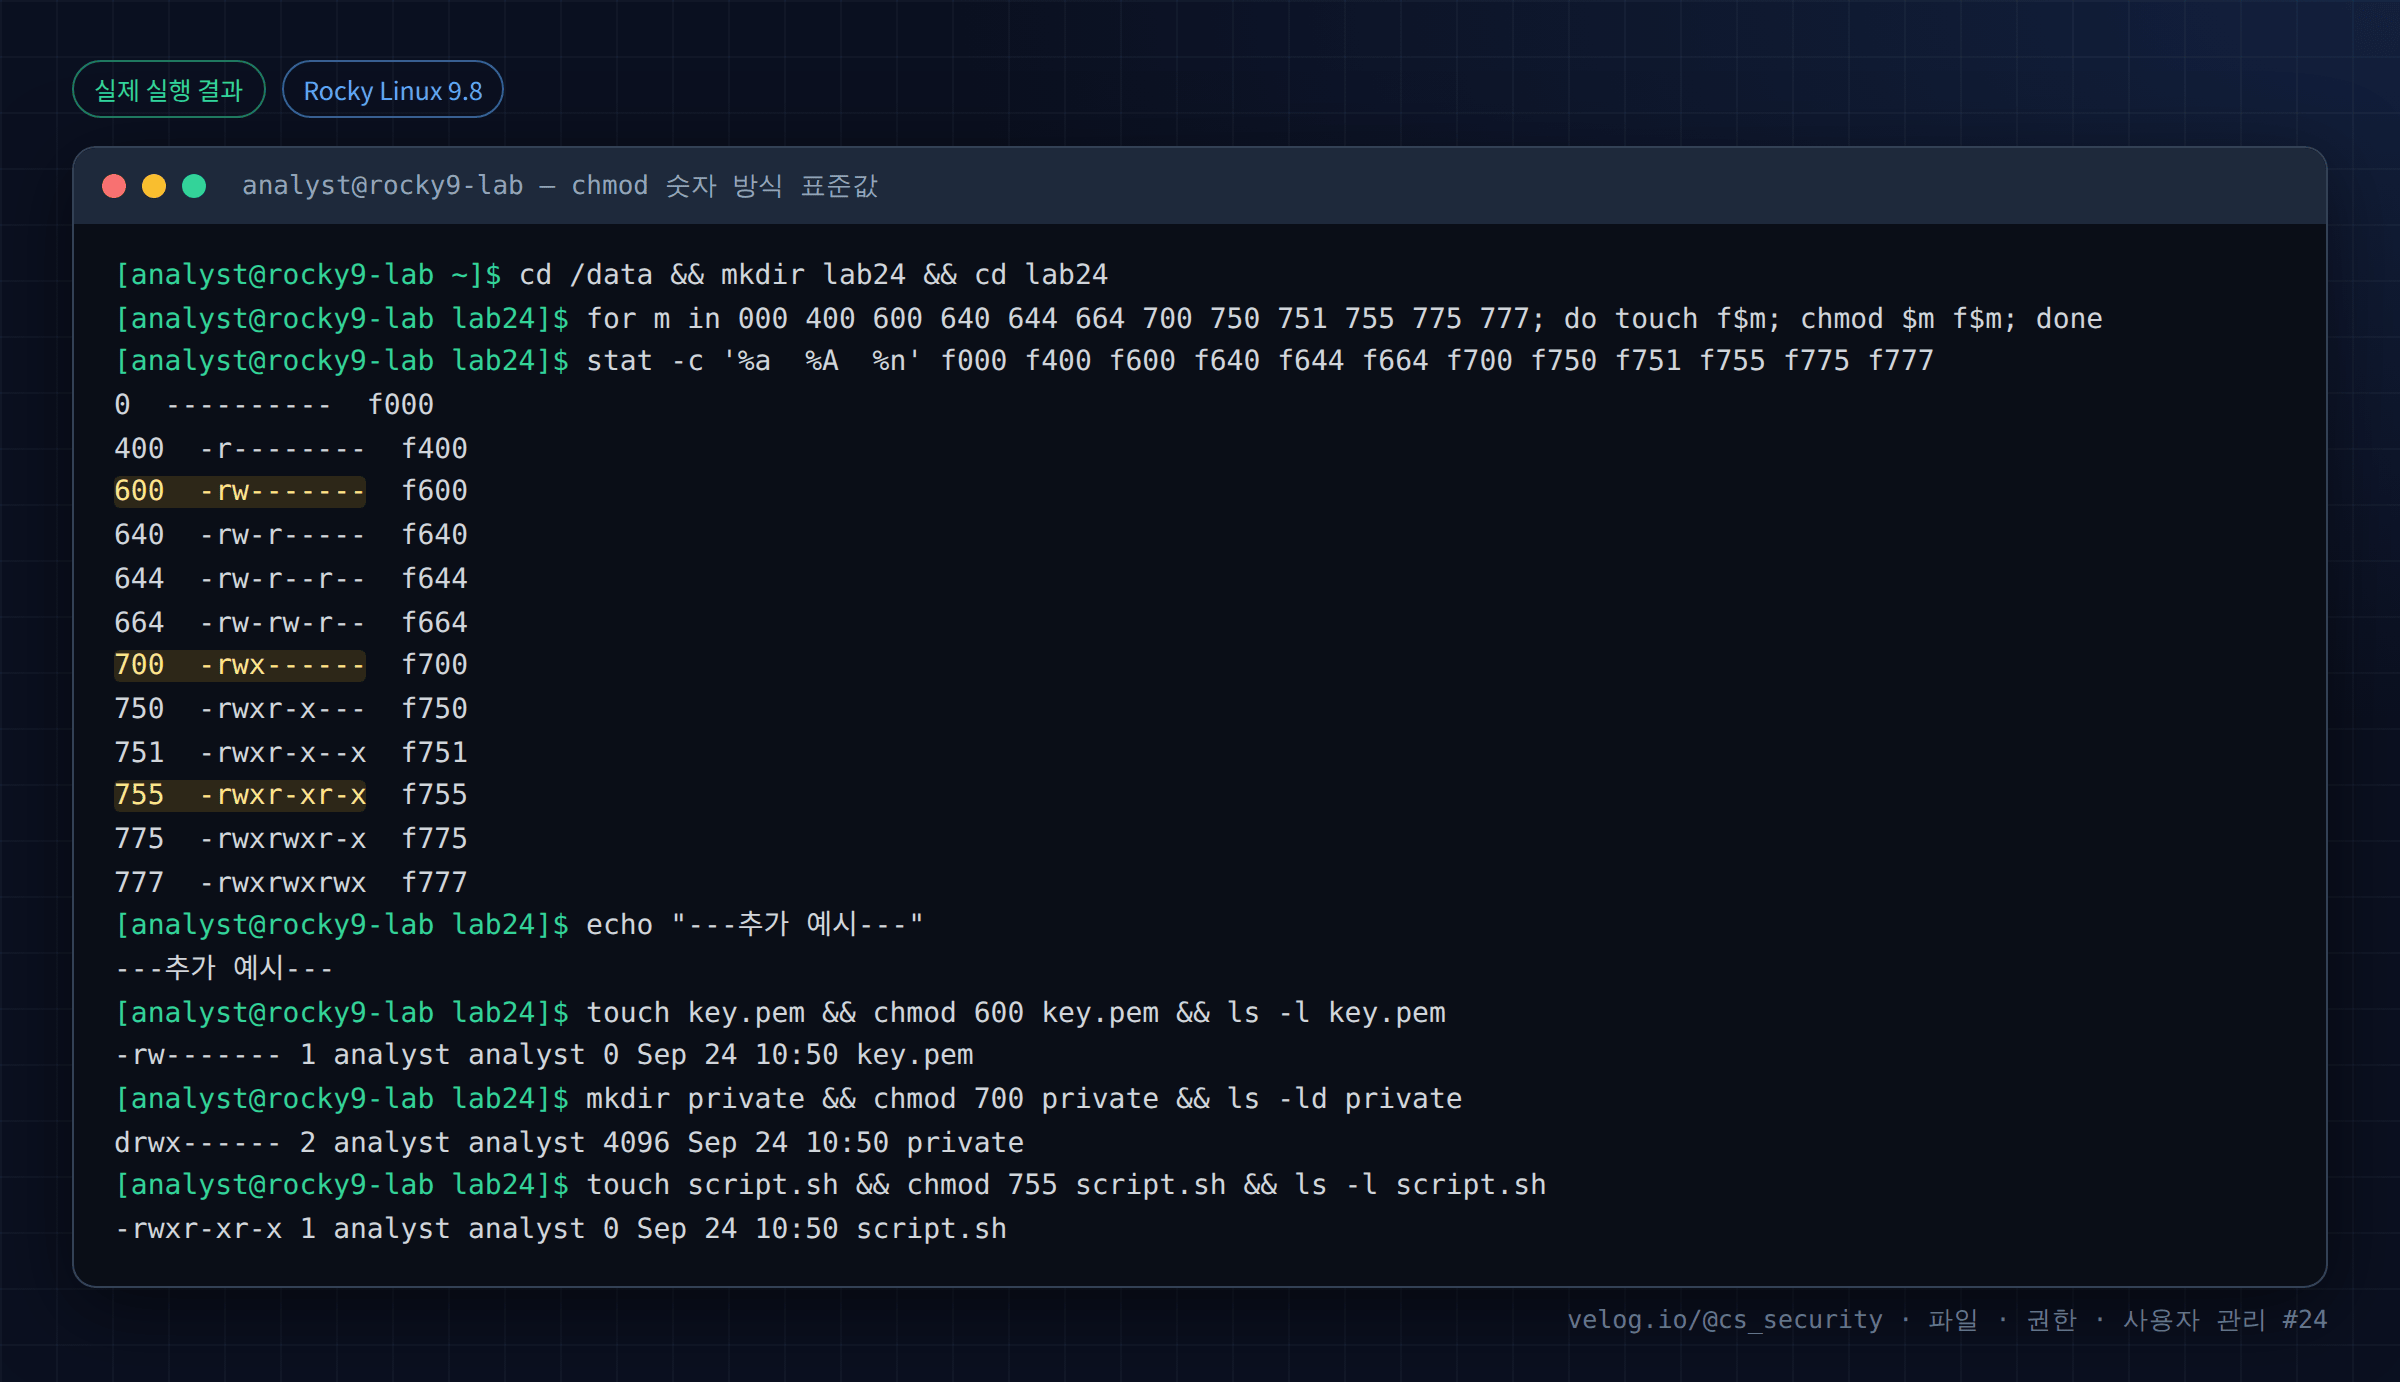
Task: Select the output row ending in f000
Action: click(x=274, y=404)
